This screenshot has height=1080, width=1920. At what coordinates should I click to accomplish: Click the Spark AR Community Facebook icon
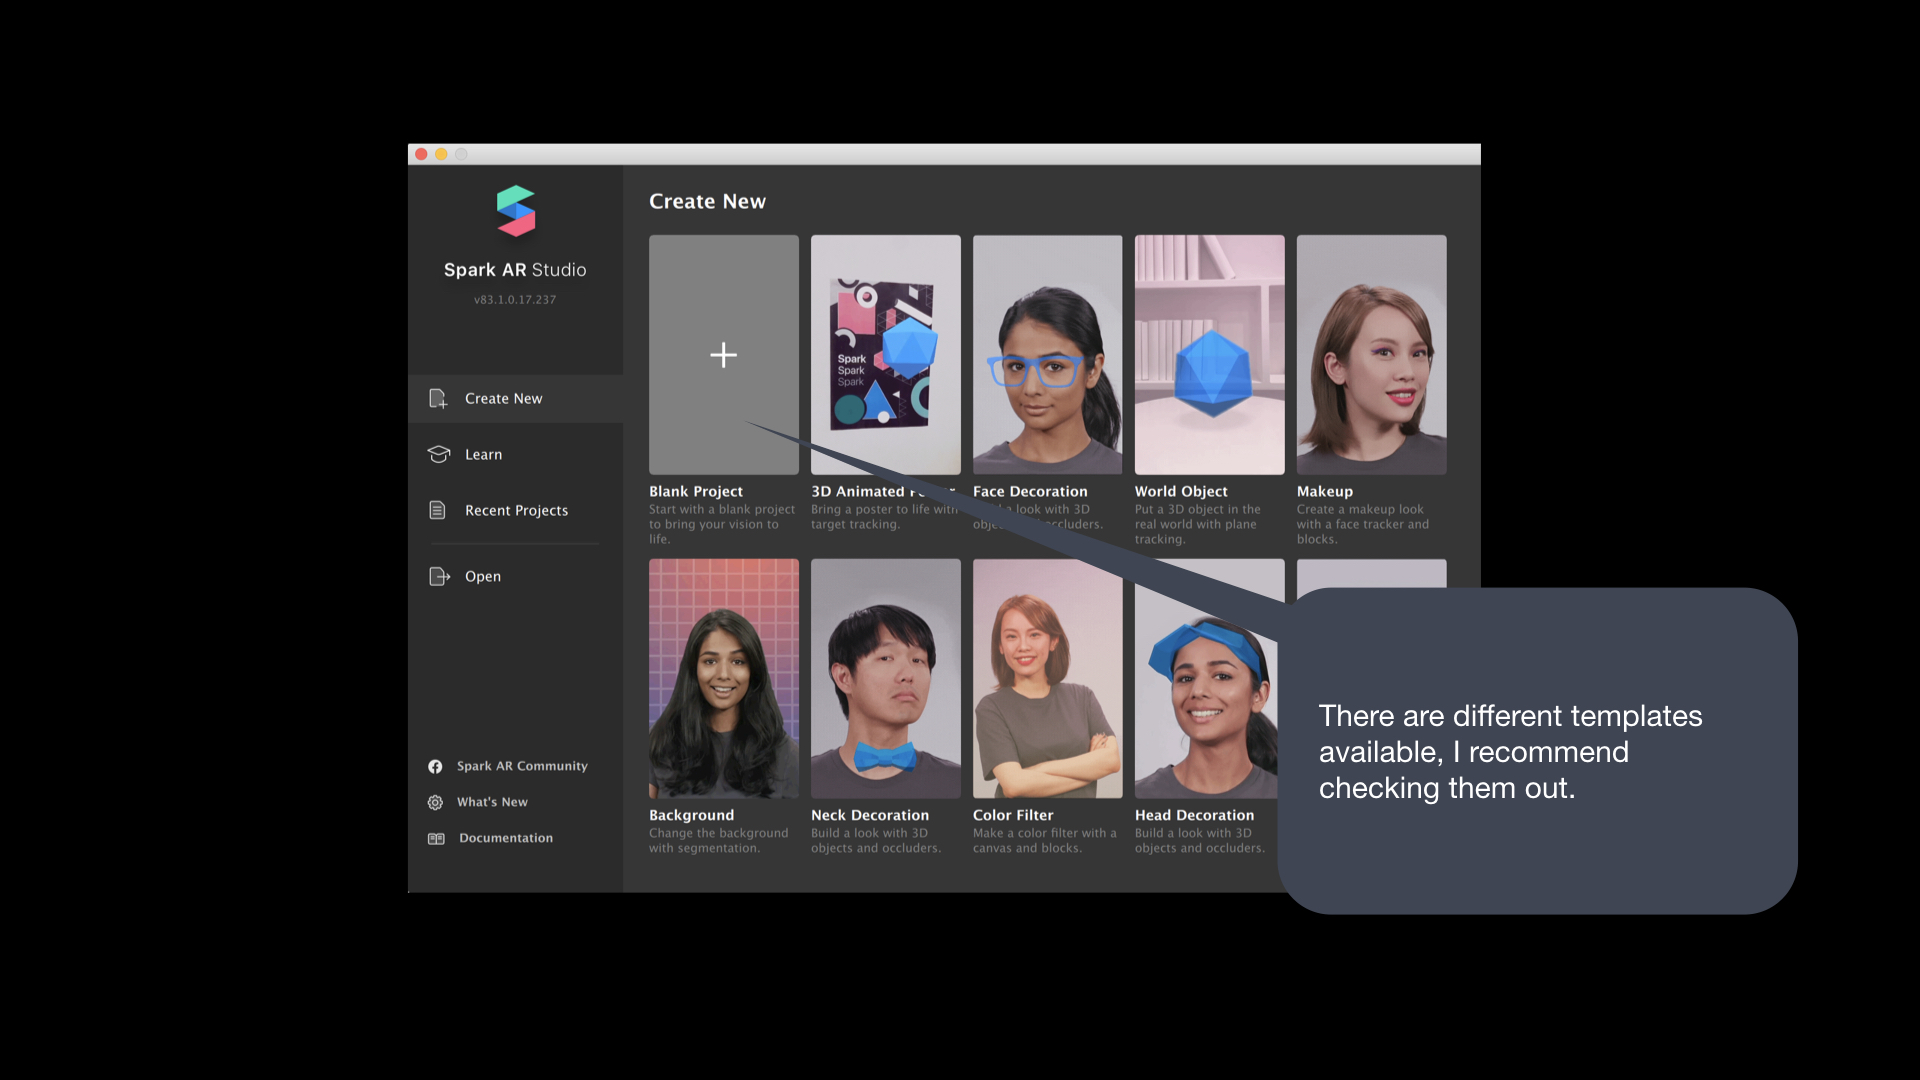click(x=435, y=766)
